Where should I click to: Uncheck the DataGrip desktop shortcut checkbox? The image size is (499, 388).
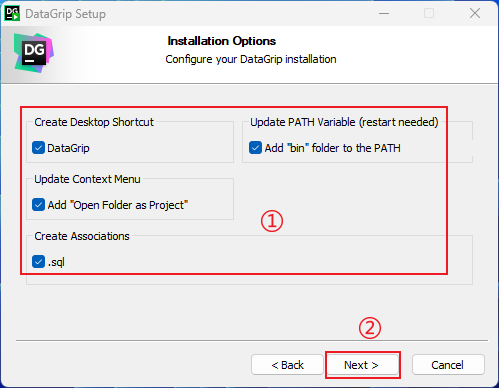point(38,148)
